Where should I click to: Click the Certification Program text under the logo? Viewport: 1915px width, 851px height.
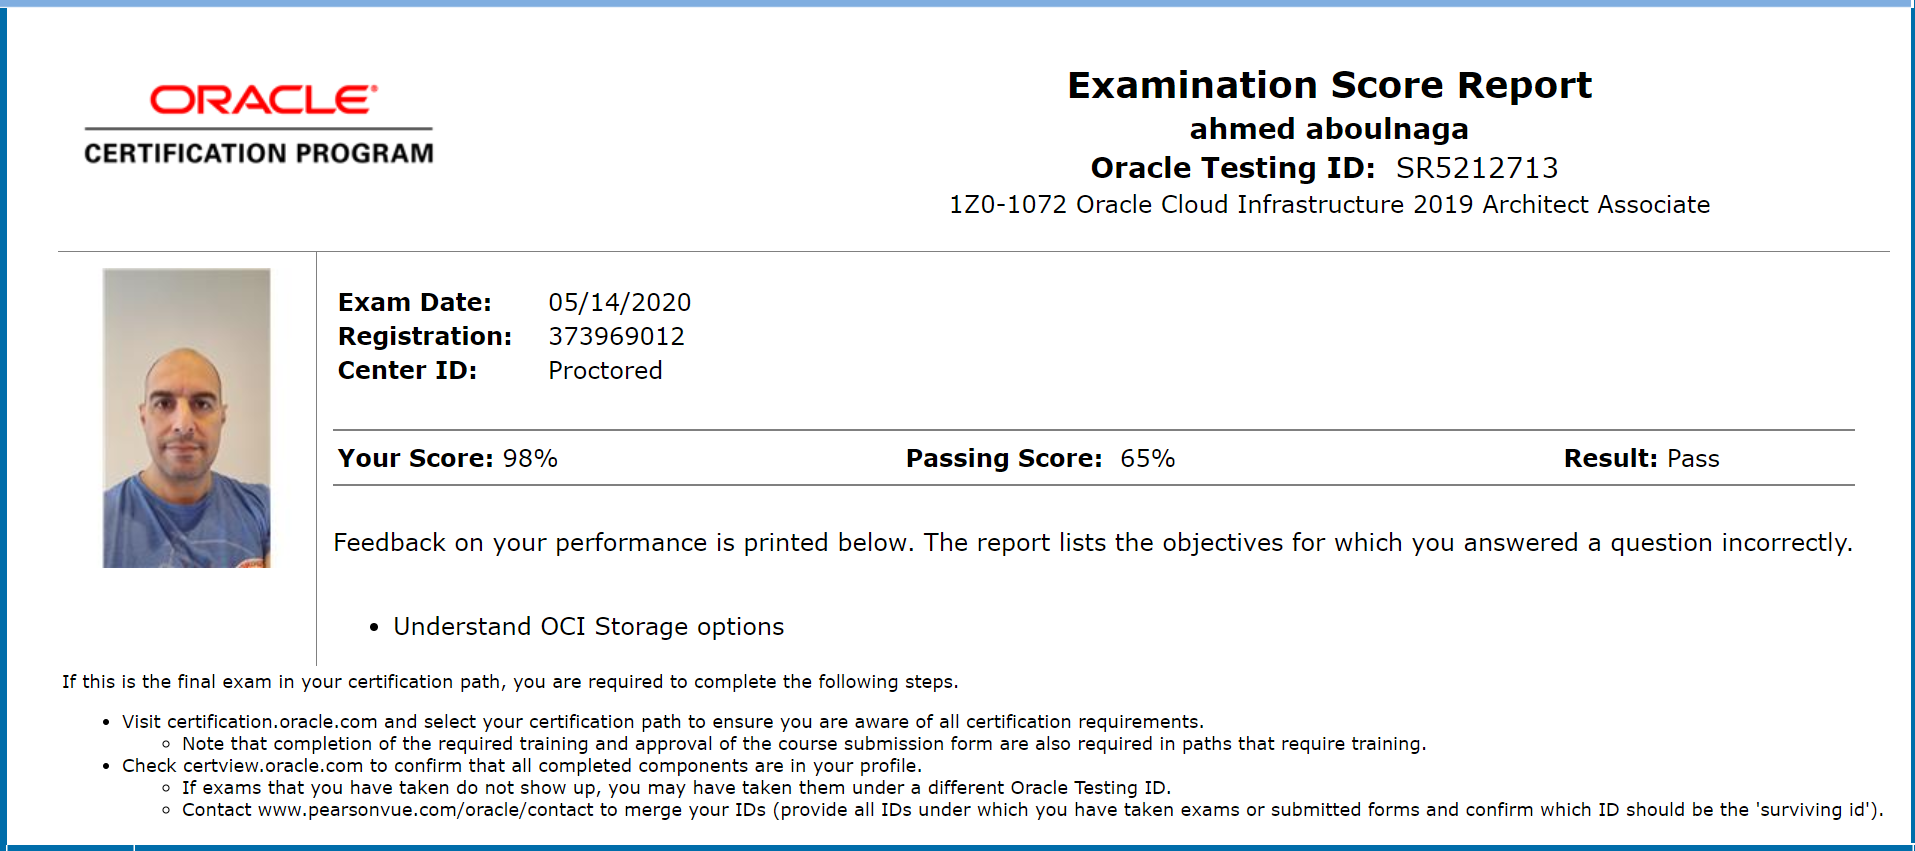point(259,153)
